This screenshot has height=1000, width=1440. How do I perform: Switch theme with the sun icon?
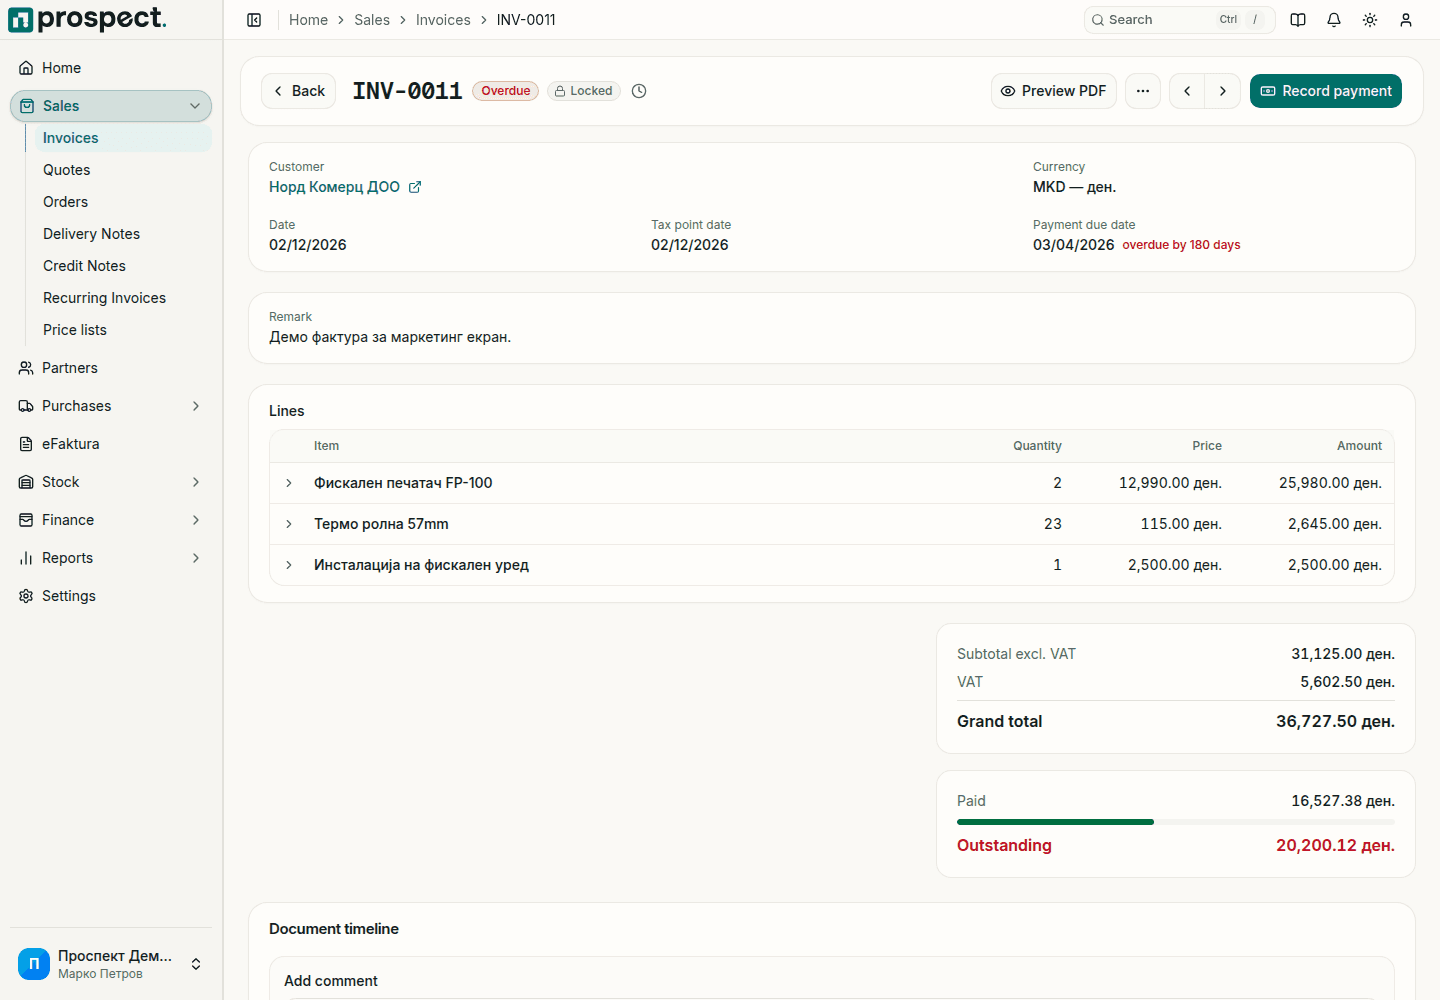click(1370, 20)
